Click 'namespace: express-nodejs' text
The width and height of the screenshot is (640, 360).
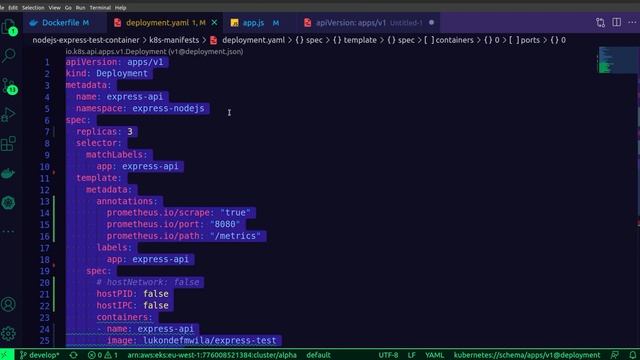coord(140,108)
